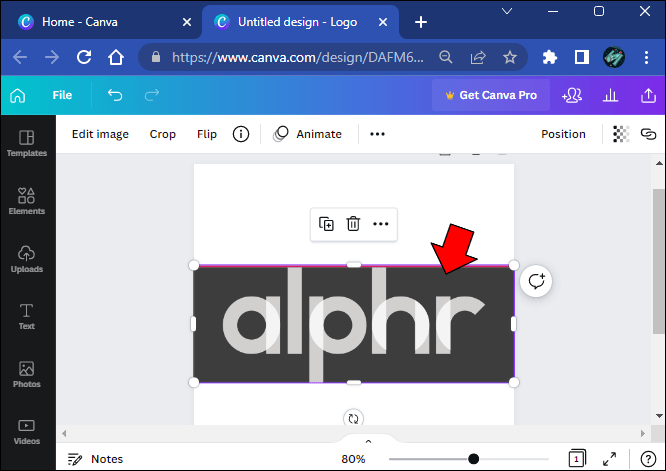Go to the browser home page
The image size is (666, 471).
click(116, 57)
